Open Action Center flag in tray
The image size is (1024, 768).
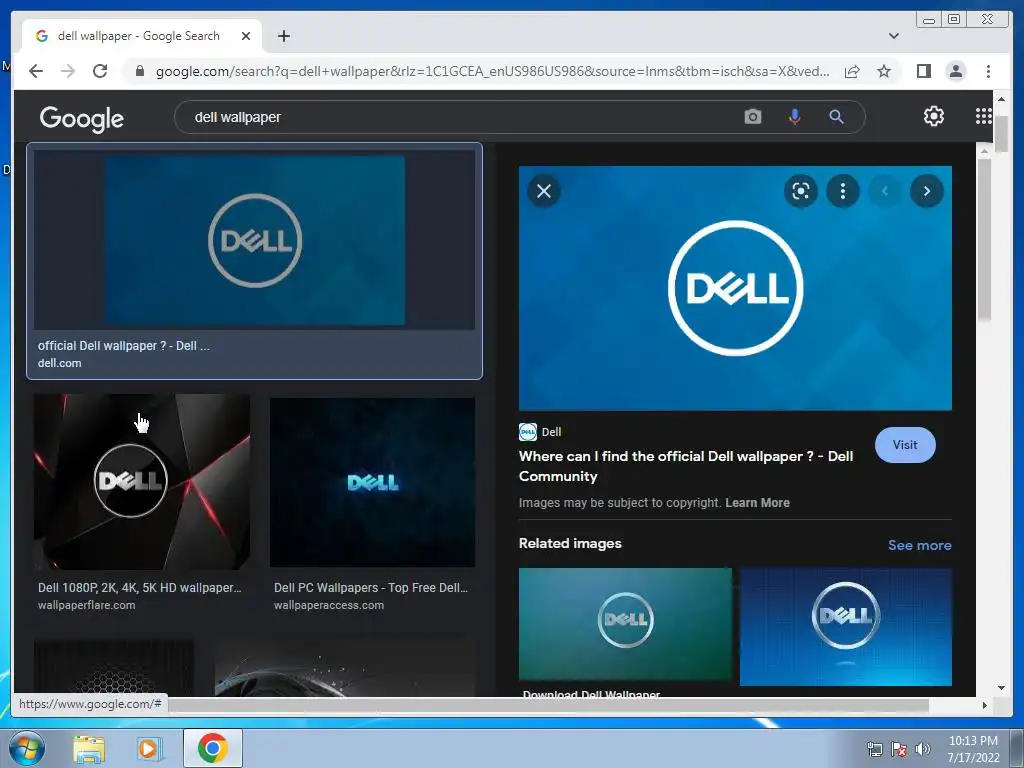coord(899,749)
